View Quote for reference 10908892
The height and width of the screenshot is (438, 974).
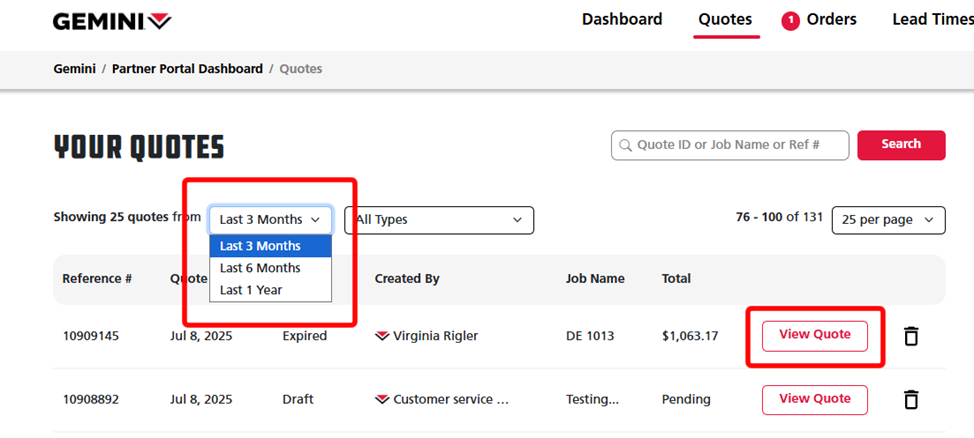click(814, 399)
